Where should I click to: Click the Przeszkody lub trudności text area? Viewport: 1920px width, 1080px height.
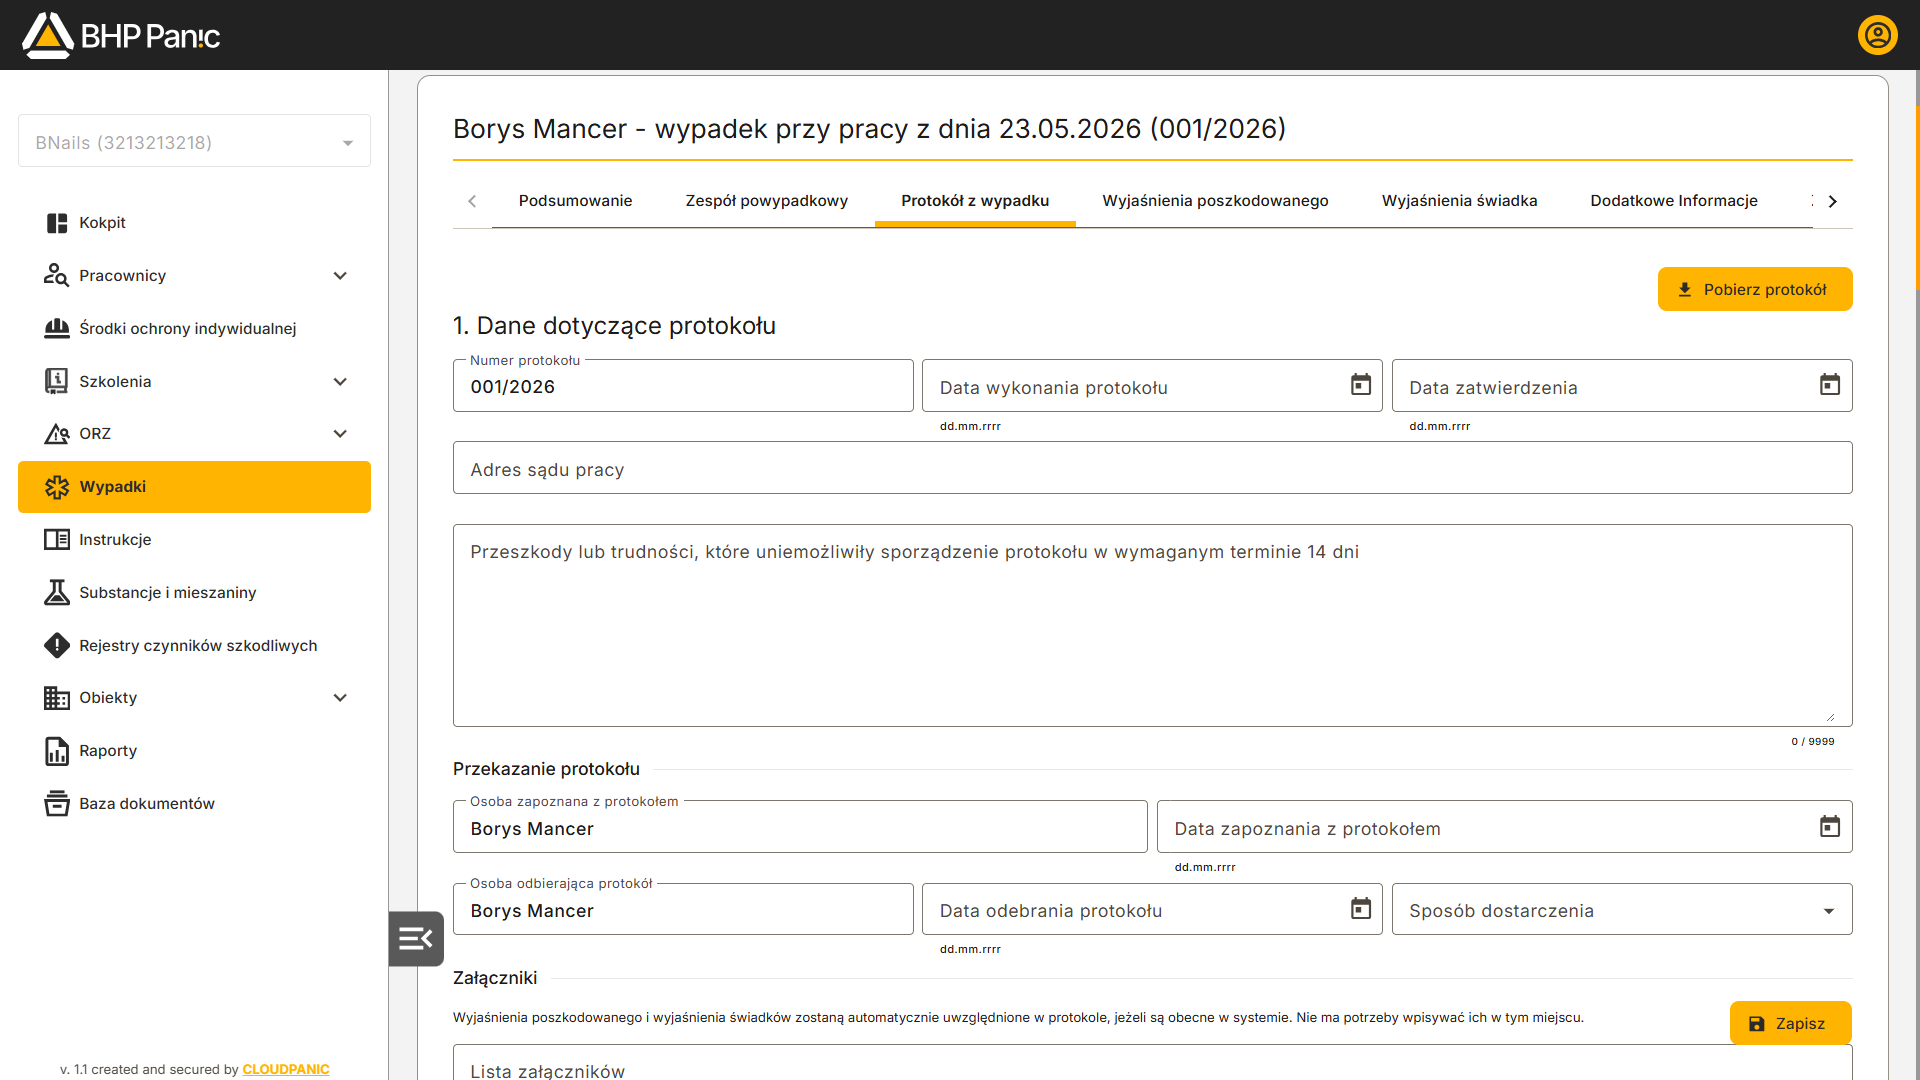tap(1152, 625)
